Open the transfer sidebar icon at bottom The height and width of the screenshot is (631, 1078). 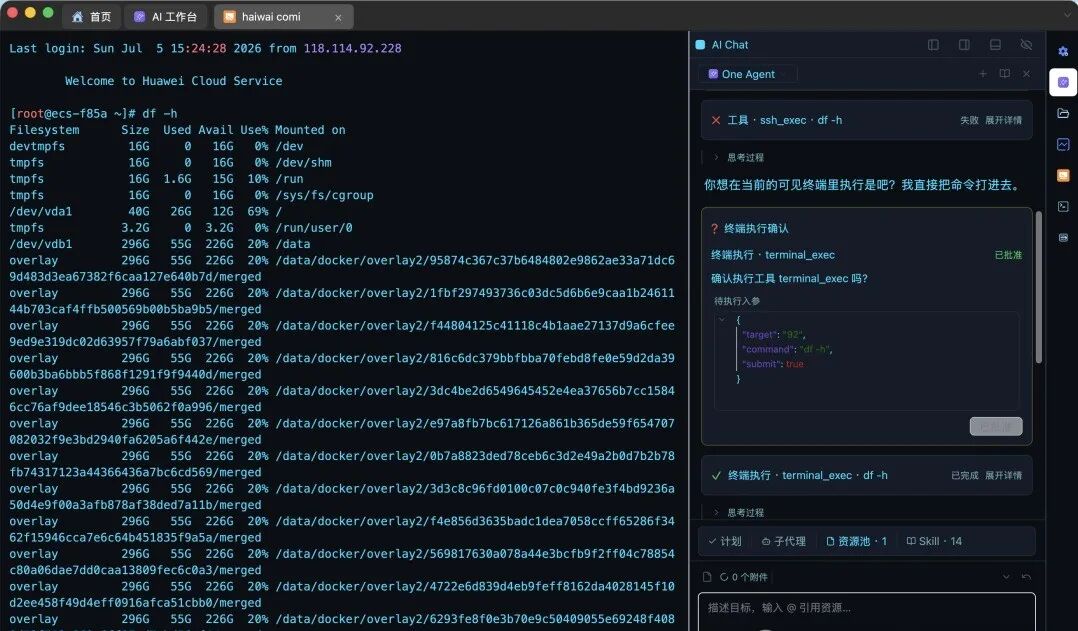(x=1063, y=237)
